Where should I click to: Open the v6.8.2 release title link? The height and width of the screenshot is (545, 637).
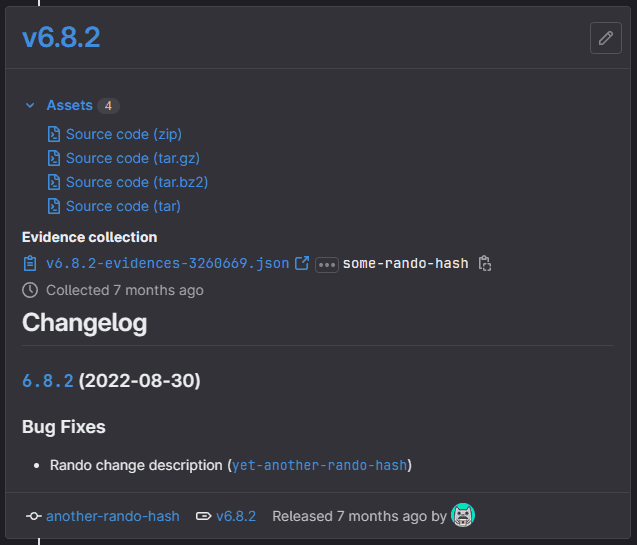coord(61,38)
